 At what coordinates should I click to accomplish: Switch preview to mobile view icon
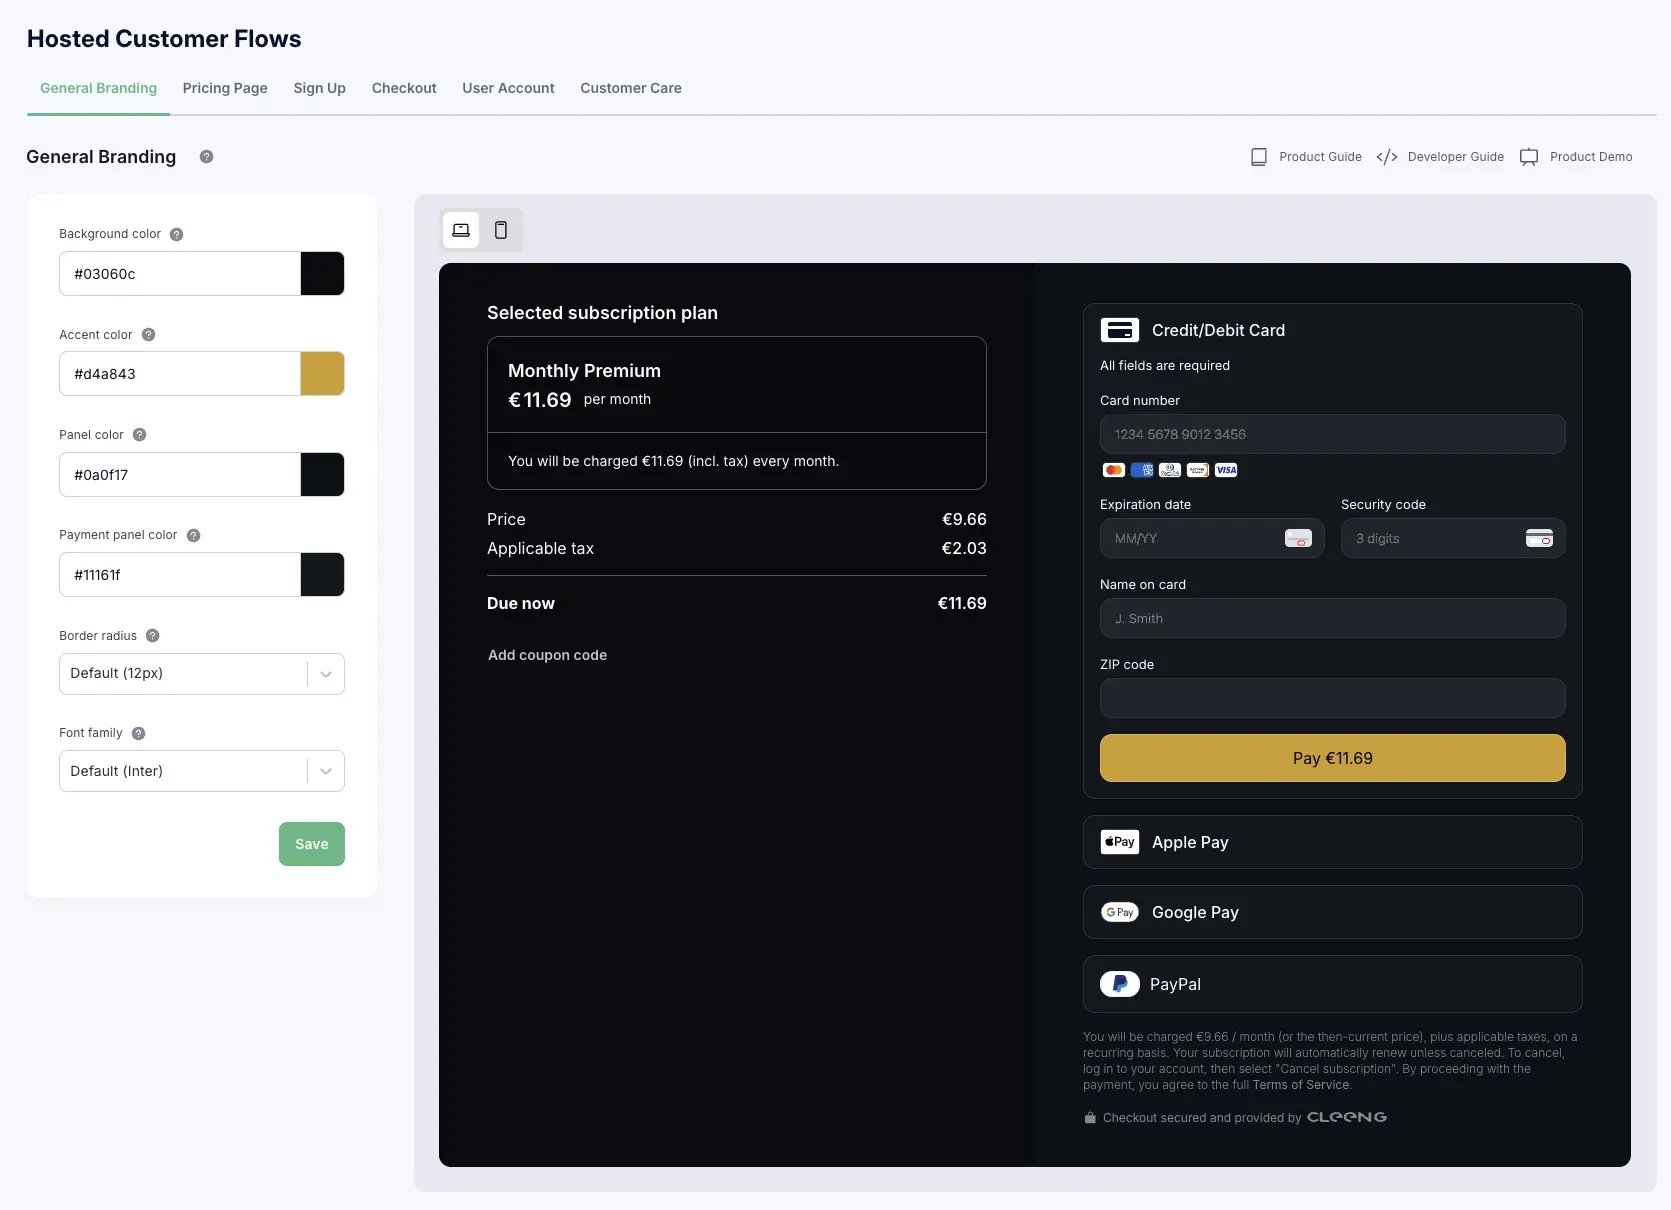pyautogui.click(x=501, y=230)
